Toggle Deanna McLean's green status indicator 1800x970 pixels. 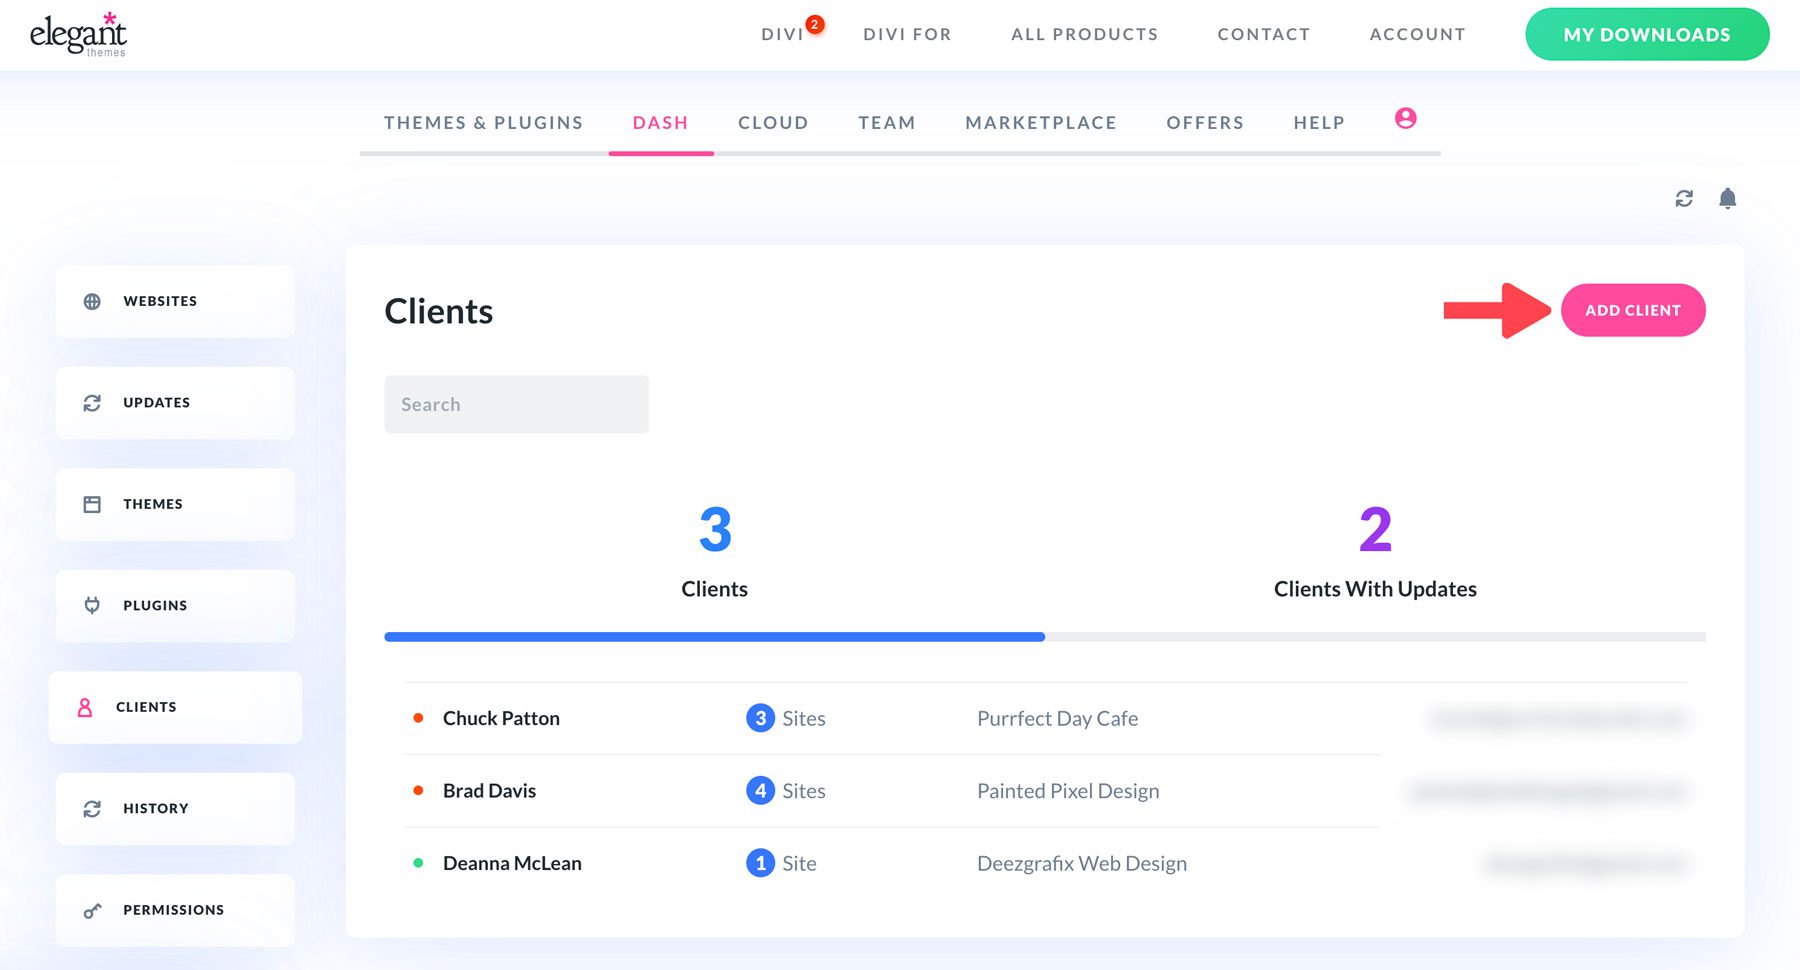click(x=418, y=862)
